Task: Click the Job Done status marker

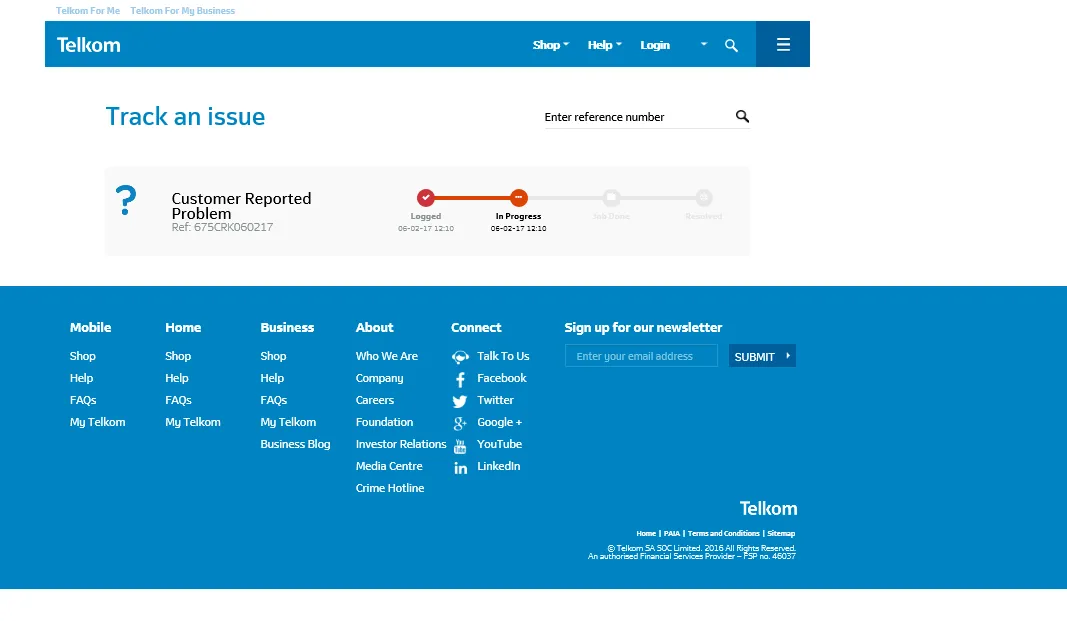Action: pos(611,198)
